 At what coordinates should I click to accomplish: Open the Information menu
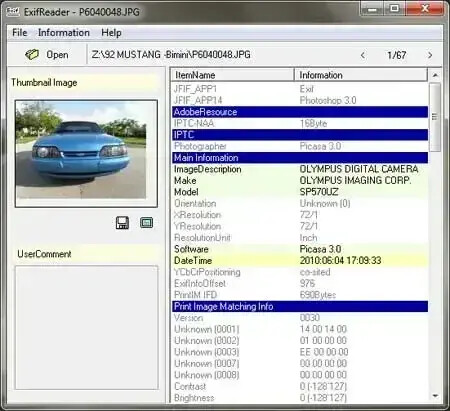[64, 33]
